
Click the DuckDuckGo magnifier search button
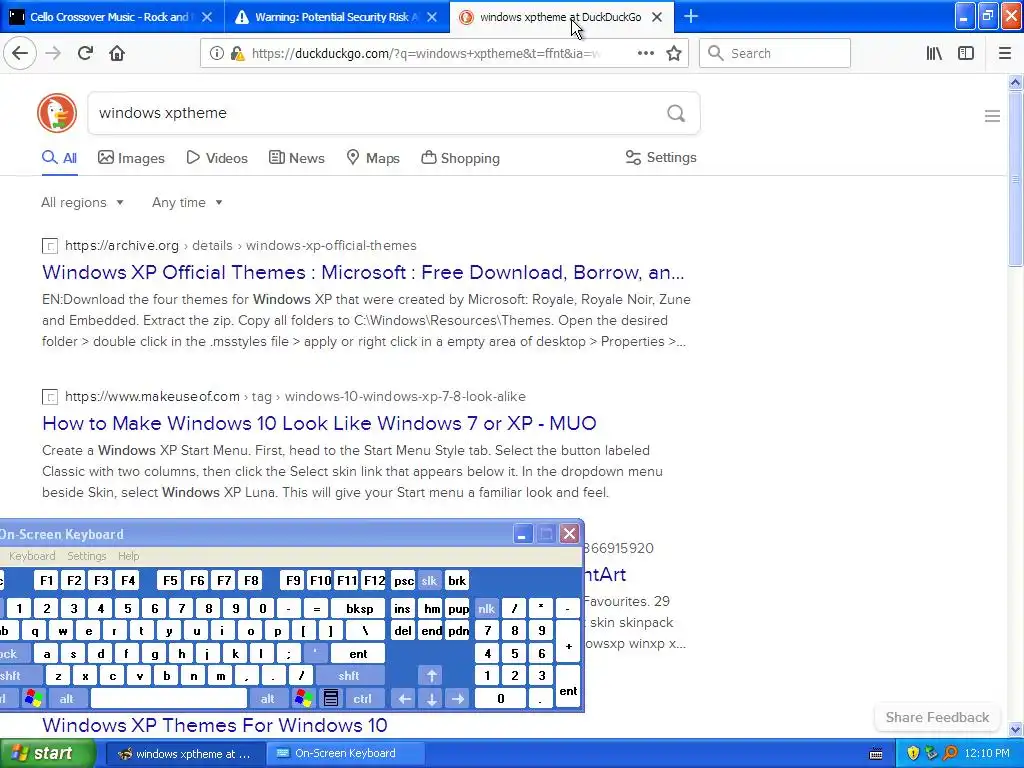[676, 114]
